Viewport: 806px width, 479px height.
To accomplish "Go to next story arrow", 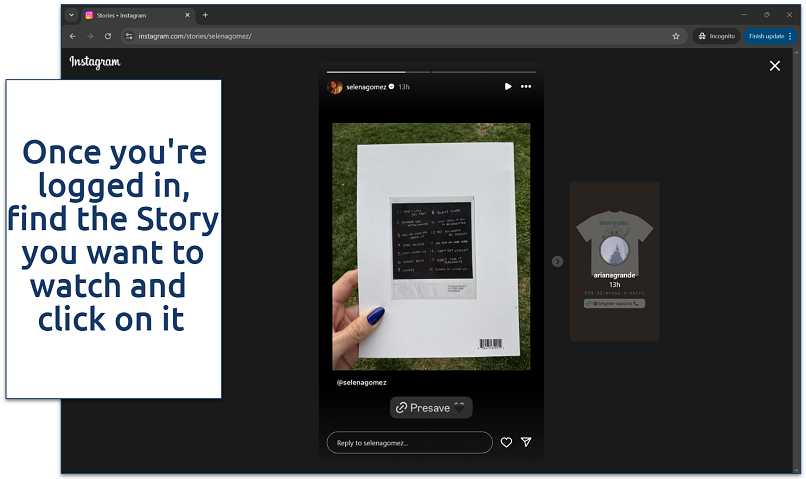I will pyautogui.click(x=557, y=262).
